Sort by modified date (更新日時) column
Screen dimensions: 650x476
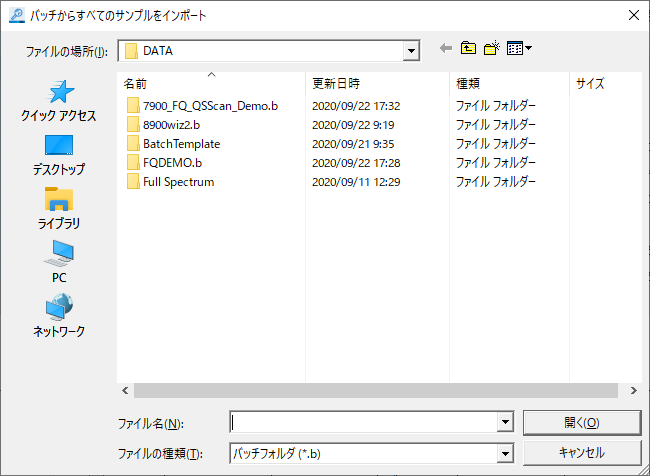click(x=377, y=83)
